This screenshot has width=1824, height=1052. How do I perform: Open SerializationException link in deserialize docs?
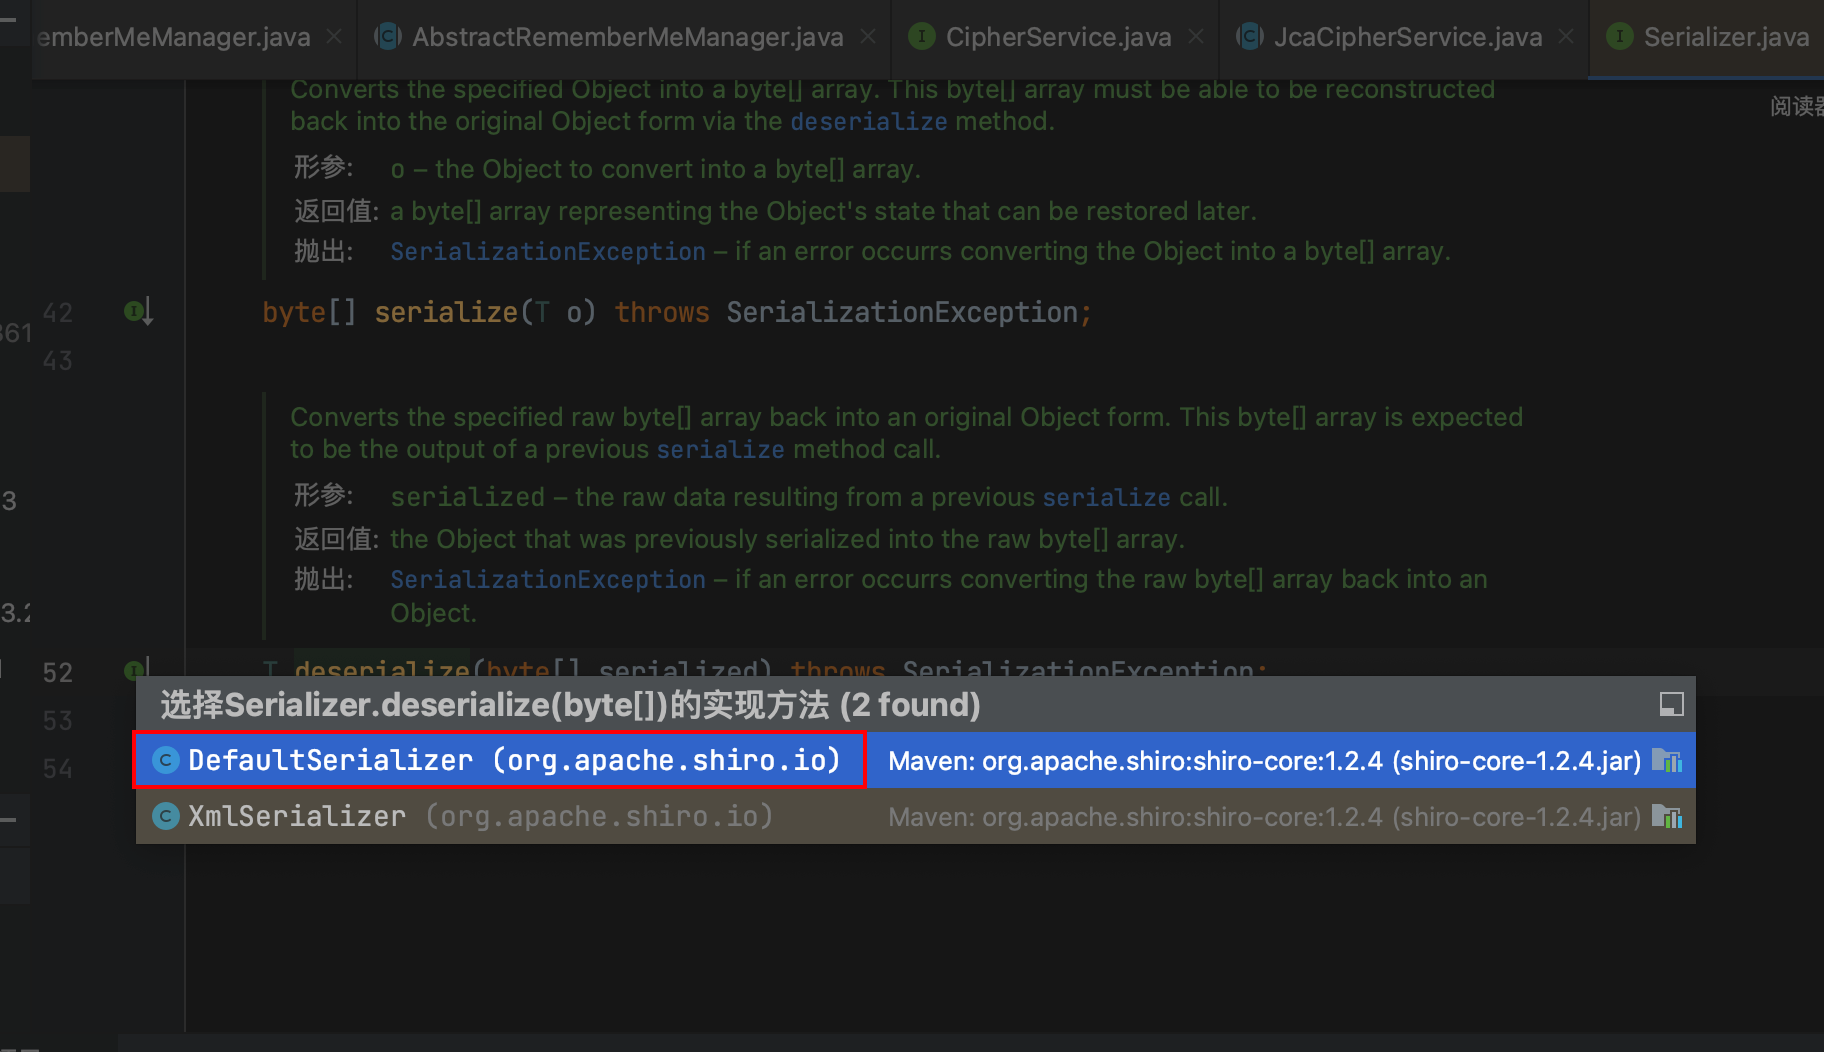[x=548, y=579]
